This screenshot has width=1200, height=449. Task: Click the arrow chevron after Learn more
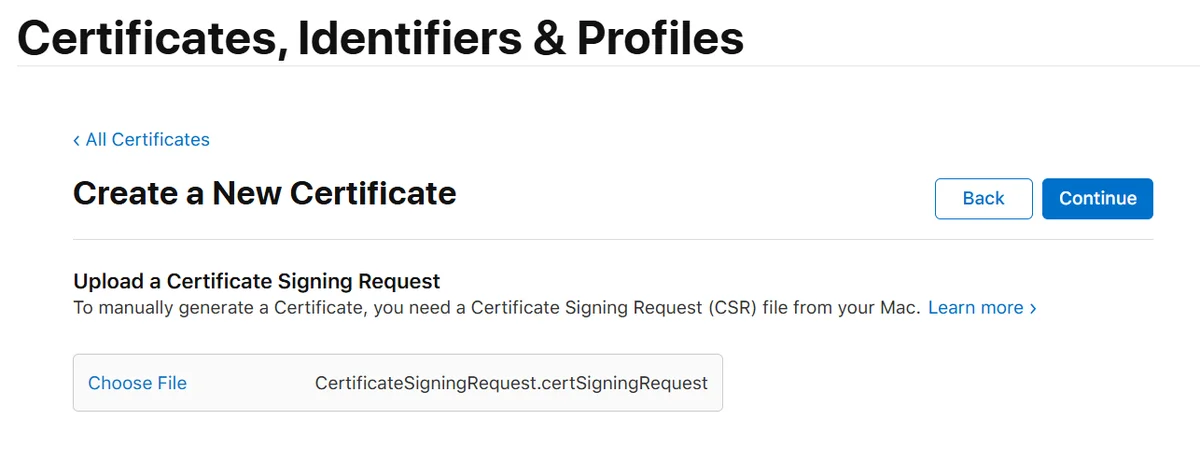click(1033, 308)
